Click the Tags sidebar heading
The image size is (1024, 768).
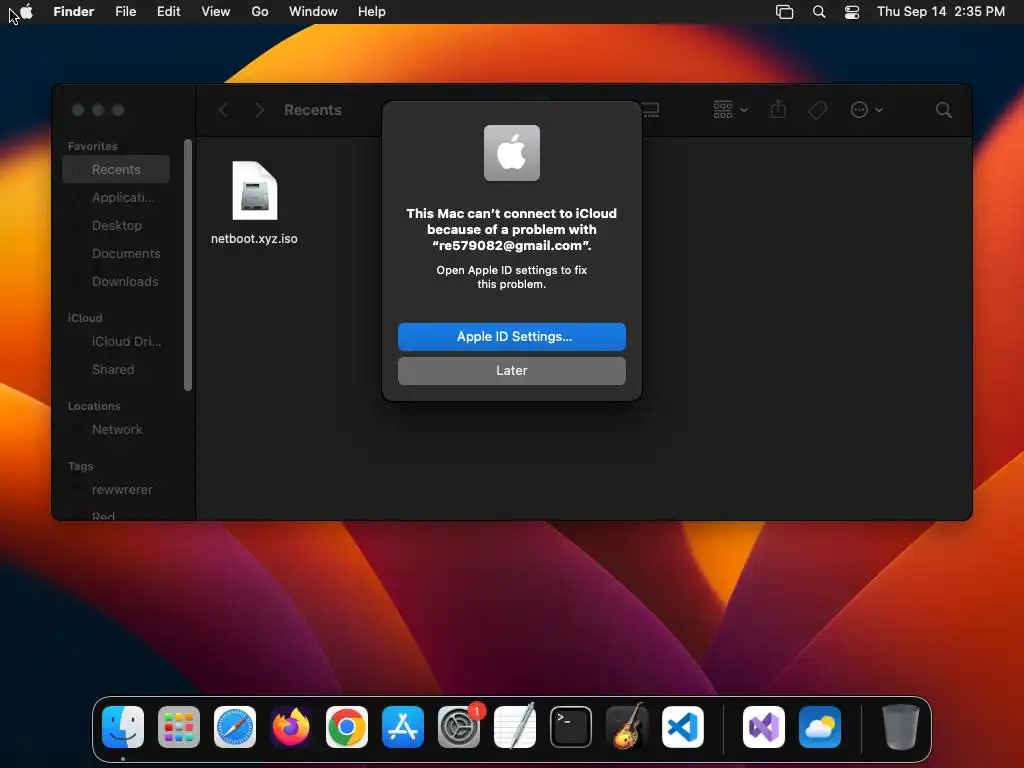80,466
